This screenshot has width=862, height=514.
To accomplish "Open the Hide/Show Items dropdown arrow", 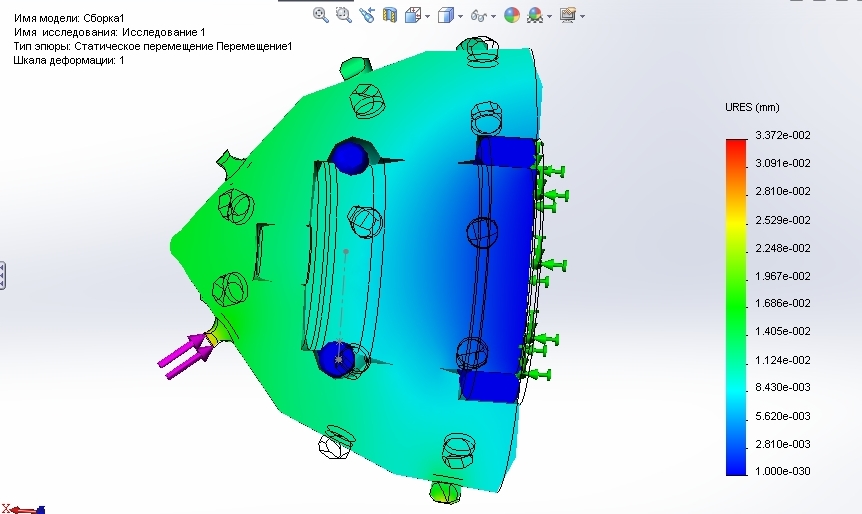I will pos(493,16).
